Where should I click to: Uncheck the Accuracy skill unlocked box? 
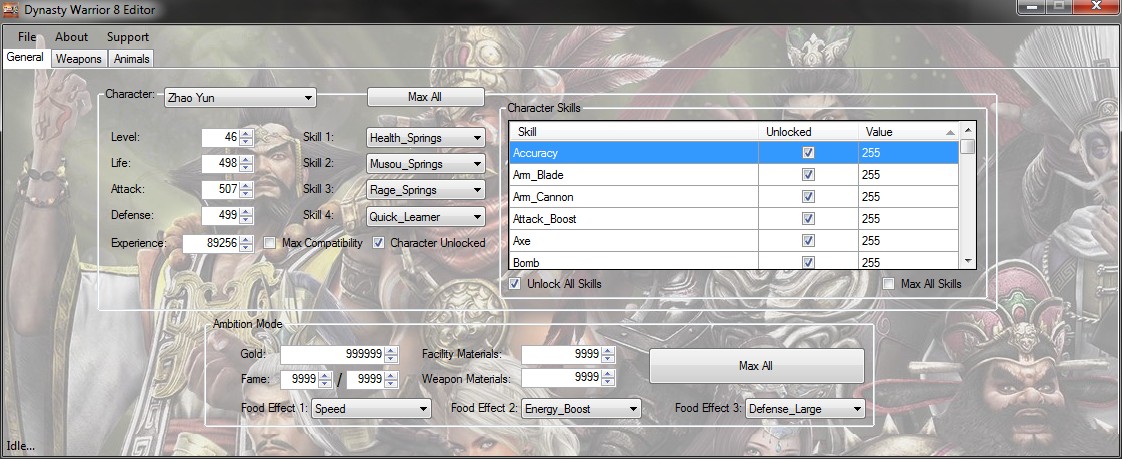[x=808, y=153]
